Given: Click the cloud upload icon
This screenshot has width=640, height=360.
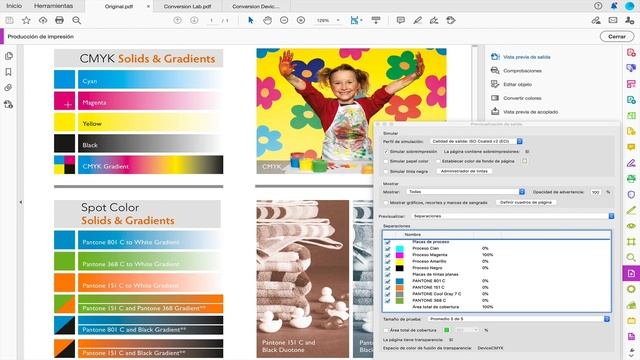Looking at the screenshot, I should point(43,20).
